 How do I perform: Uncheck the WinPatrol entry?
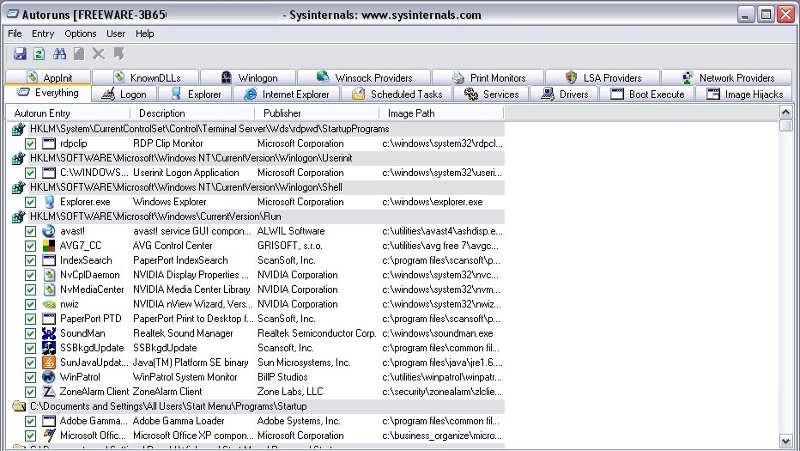pyautogui.click(x=31, y=377)
